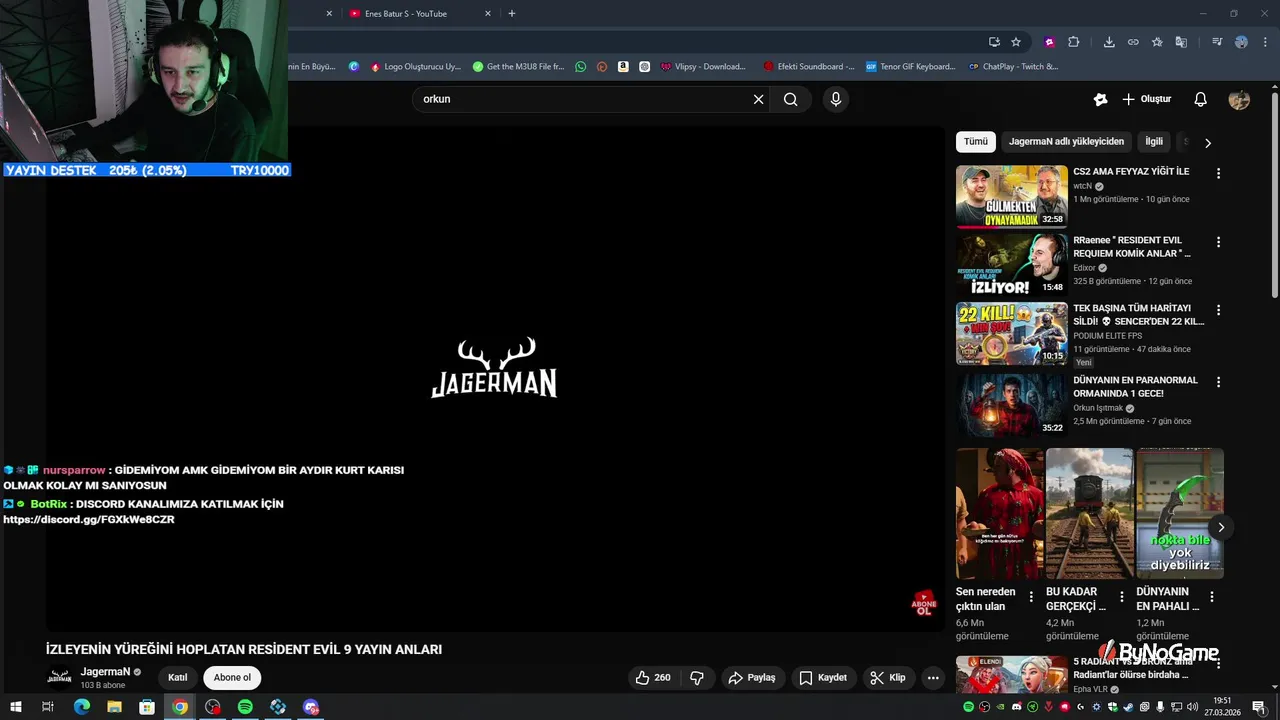Image resolution: width=1280 pixels, height=720 pixels.
Task: Click the page vertical scrollbar
Action: [x=1275, y=195]
